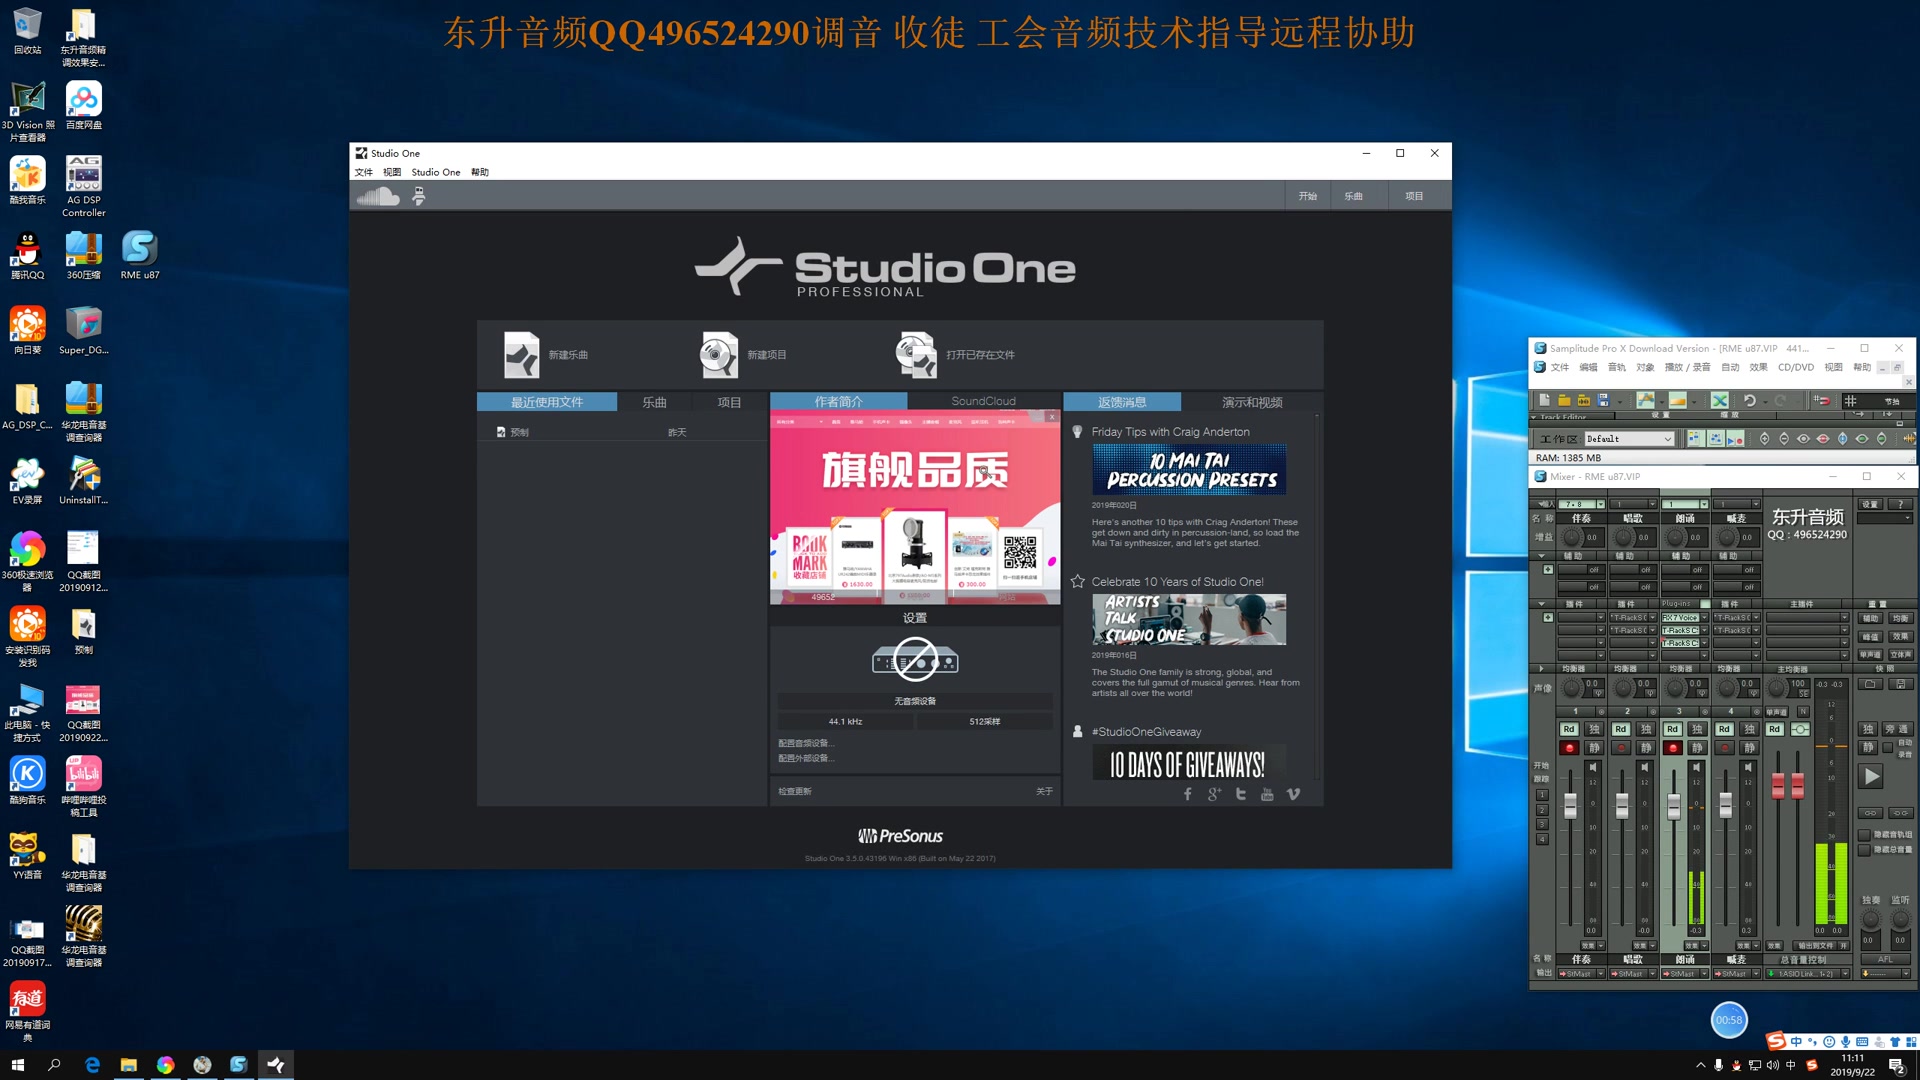The image size is (1920, 1080).
Task: Open the AG DSP Controller desktop icon
Action: tap(84, 187)
